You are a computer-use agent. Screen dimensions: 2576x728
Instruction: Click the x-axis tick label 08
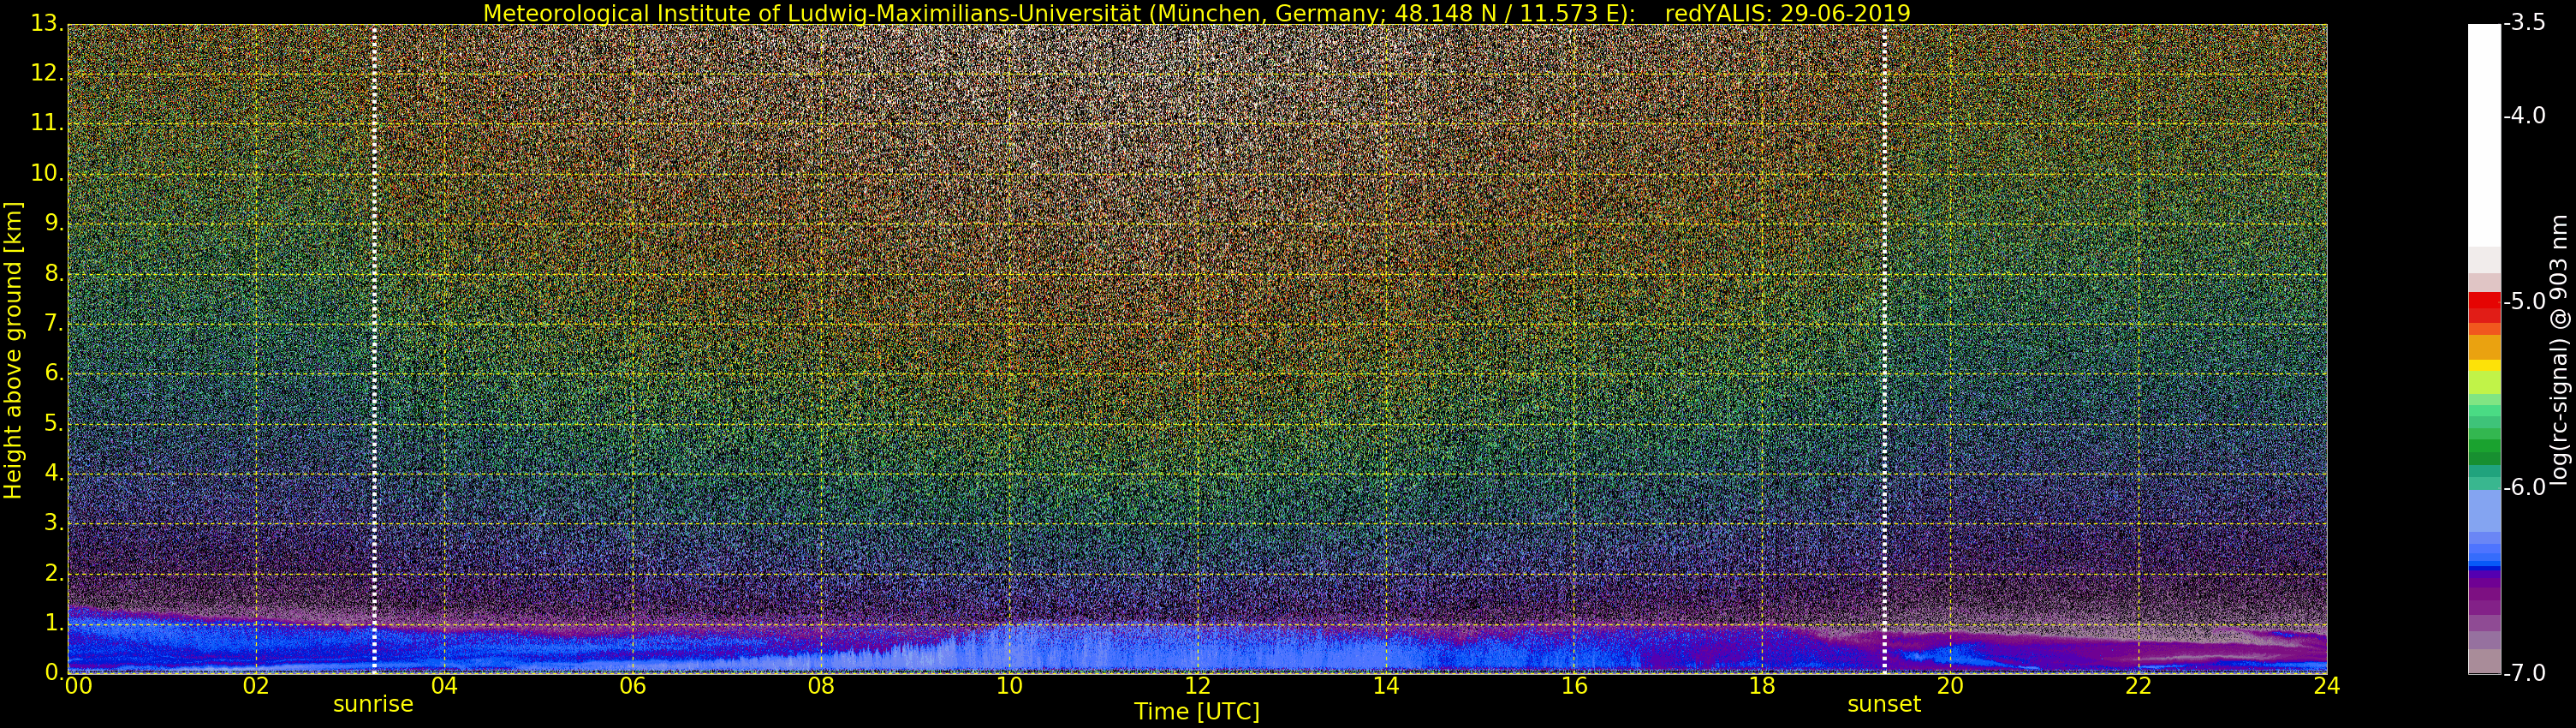point(821,685)
